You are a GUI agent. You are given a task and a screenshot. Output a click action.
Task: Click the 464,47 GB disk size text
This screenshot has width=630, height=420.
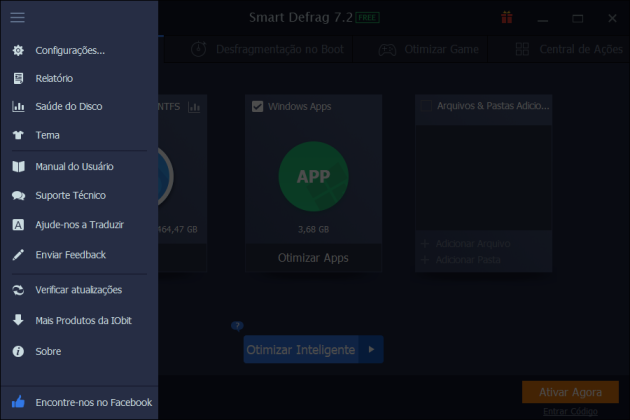pos(178,229)
